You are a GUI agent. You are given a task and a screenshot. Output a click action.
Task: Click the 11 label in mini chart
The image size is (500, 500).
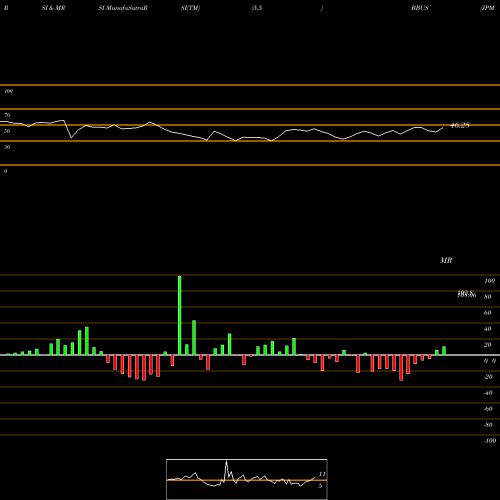click(322, 474)
